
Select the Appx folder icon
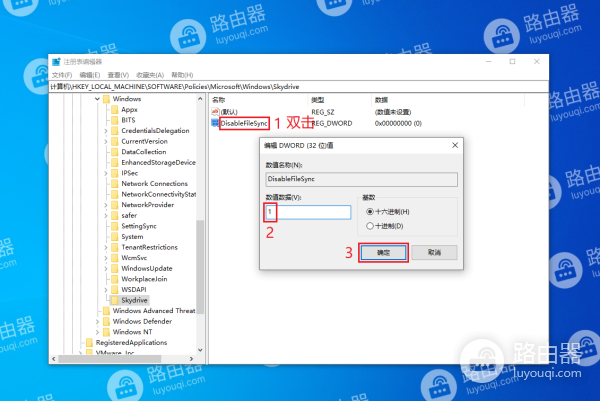(114, 110)
